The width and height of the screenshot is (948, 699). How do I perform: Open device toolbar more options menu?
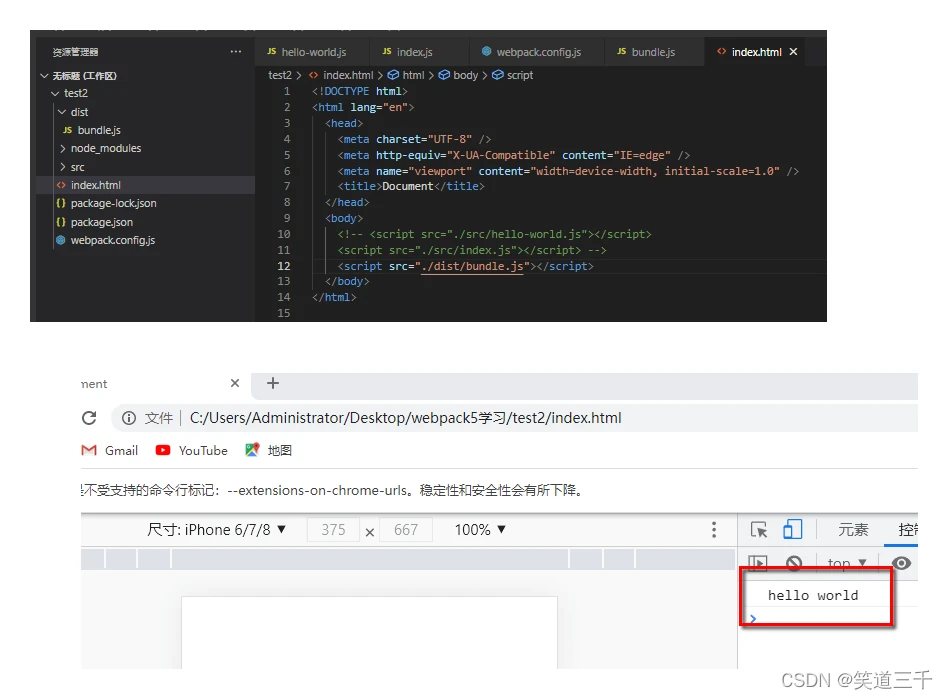click(x=714, y=530)
